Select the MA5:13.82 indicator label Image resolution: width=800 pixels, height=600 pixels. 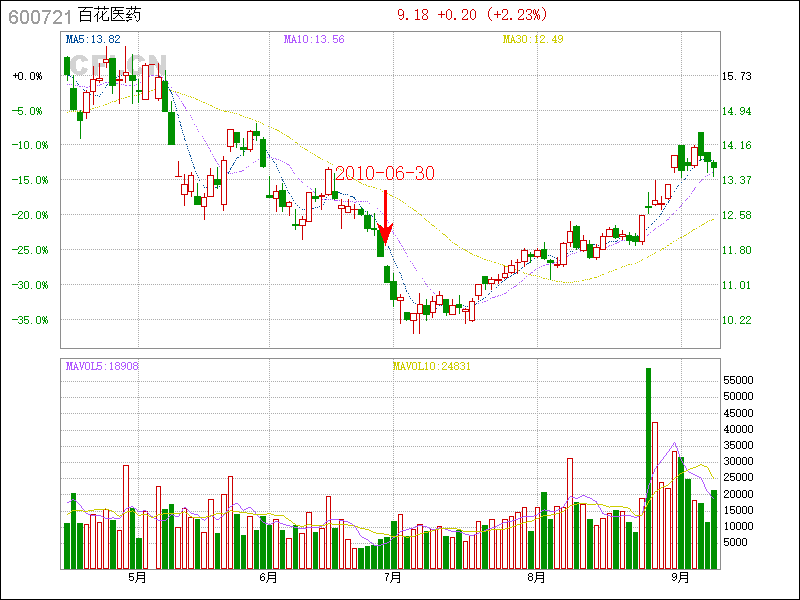(x=93, y=39)
